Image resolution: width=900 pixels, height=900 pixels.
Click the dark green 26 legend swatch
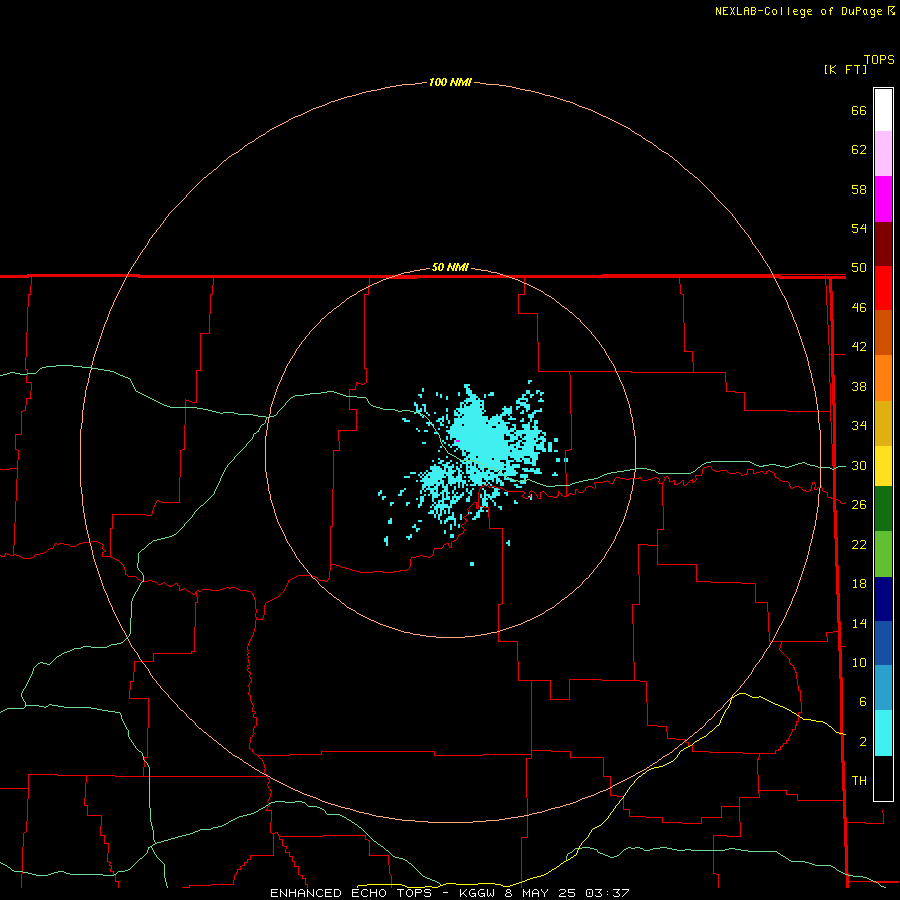[x=883, y=509]
